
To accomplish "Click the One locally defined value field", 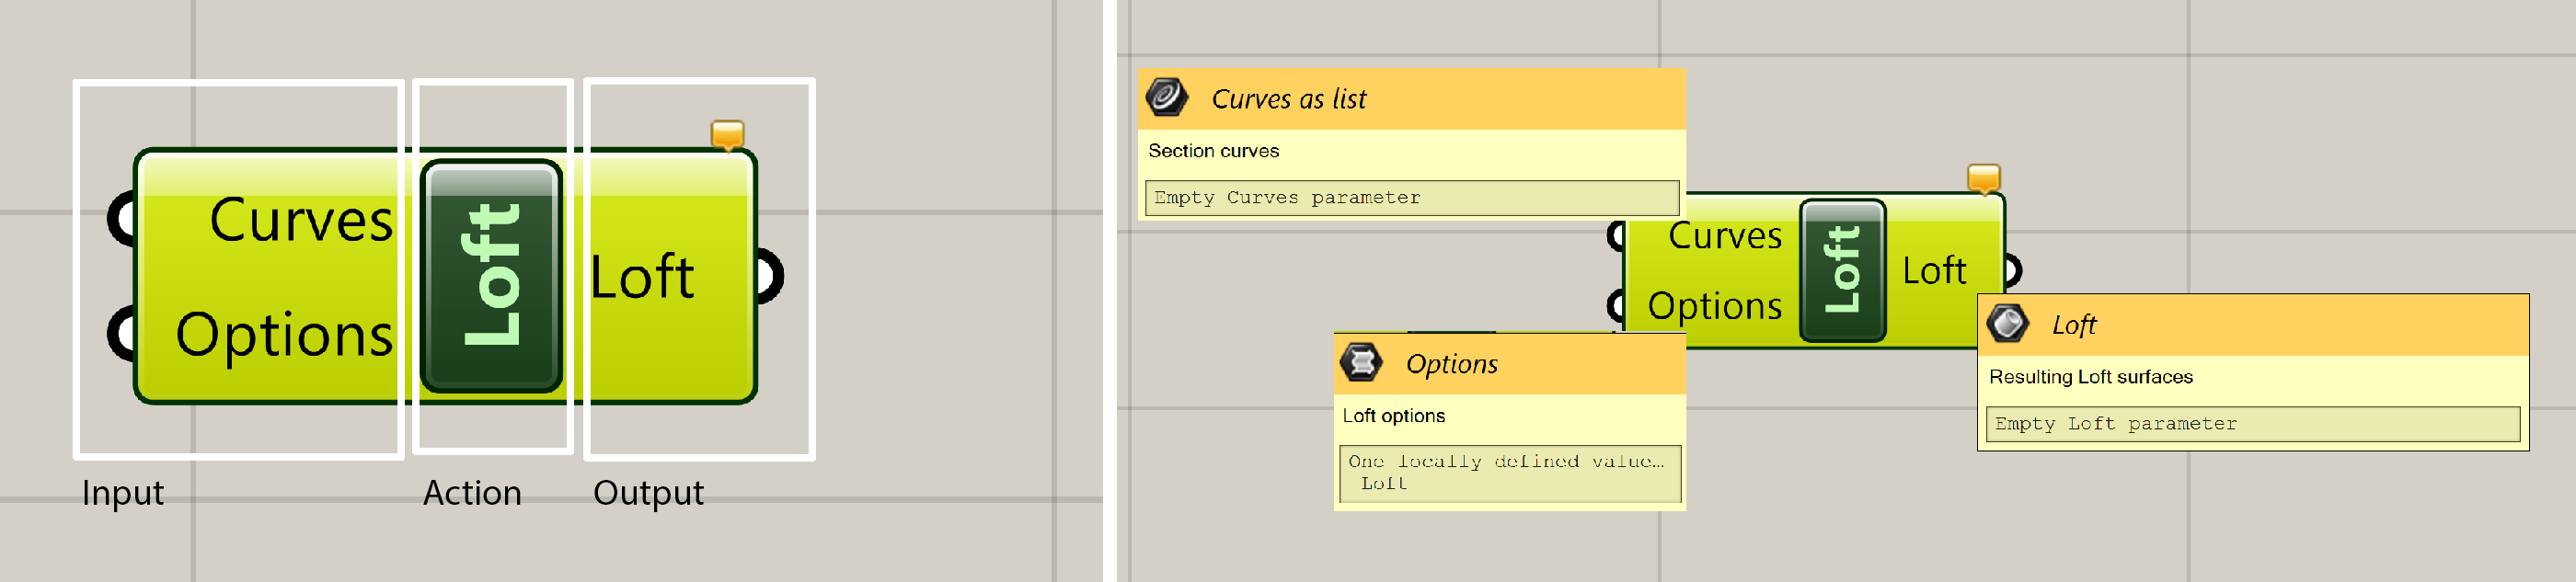I will pyautogui.click(x=1509, y=472).
